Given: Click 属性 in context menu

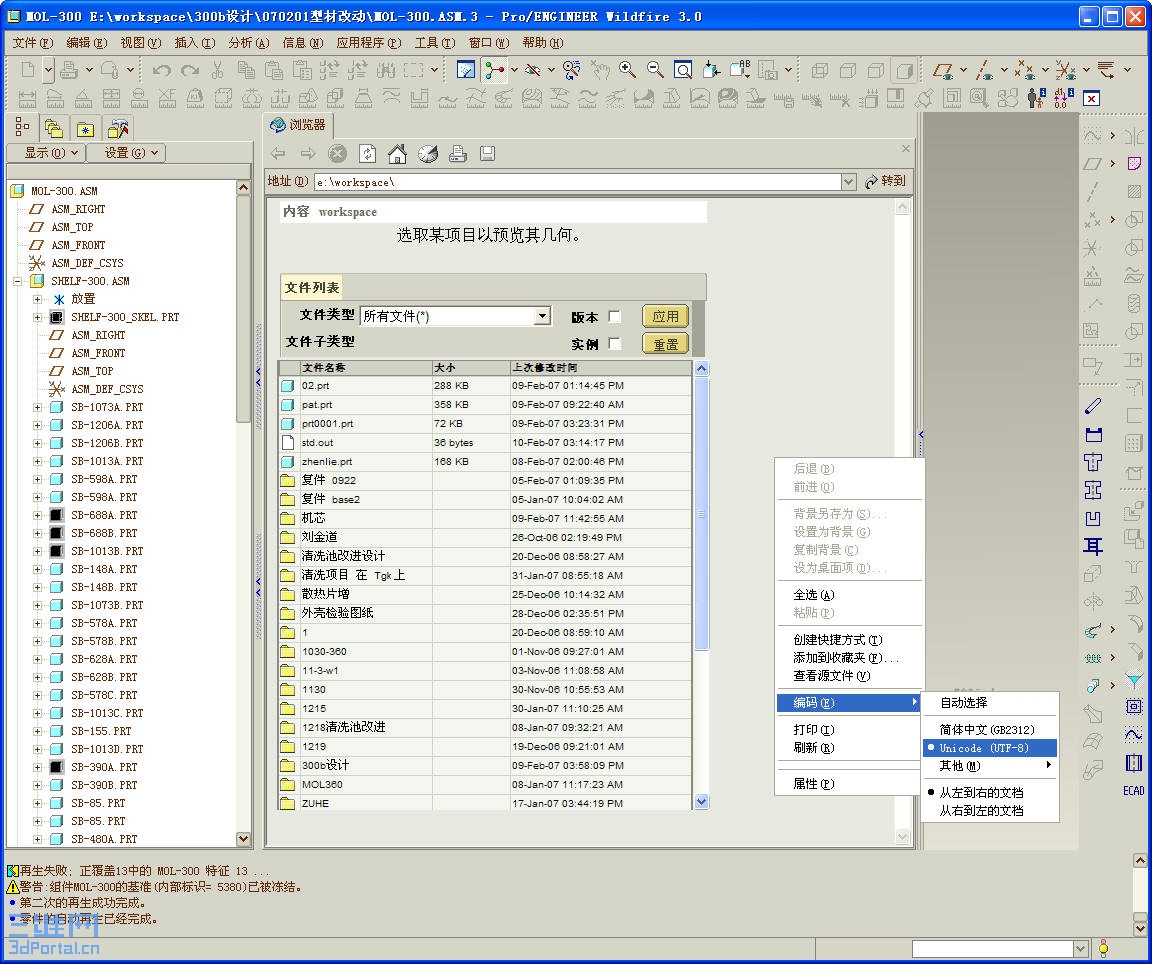Looking at the screenshot, I should point(849,784).
